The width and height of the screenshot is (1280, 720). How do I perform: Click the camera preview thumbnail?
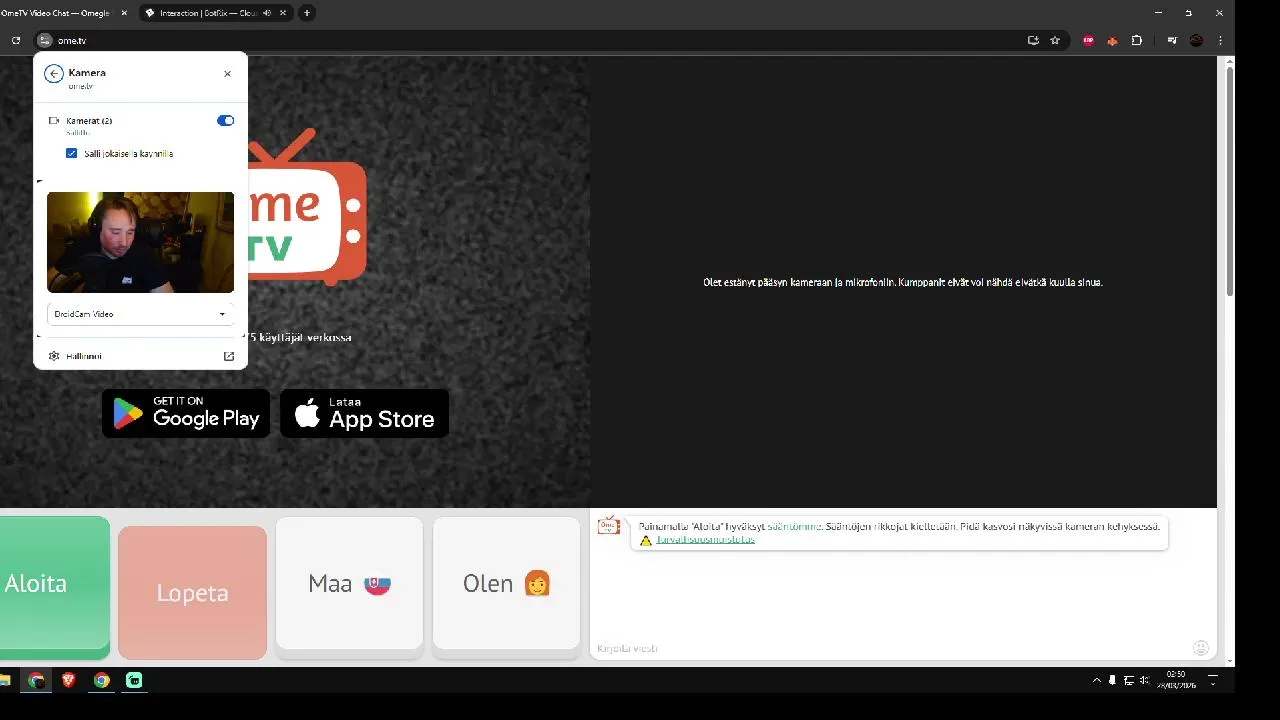[x=140, y=242]
